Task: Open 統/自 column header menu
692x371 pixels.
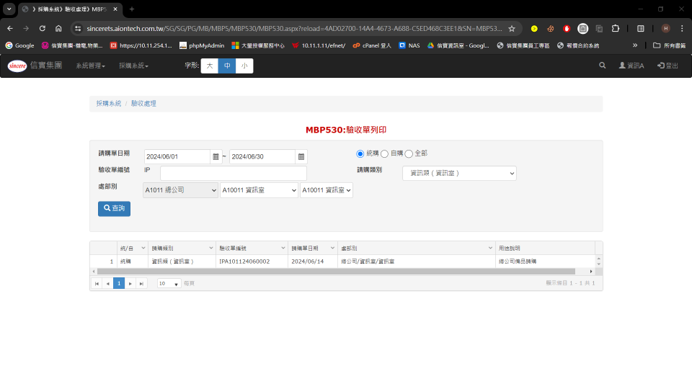Action: [x=143, y=248]
